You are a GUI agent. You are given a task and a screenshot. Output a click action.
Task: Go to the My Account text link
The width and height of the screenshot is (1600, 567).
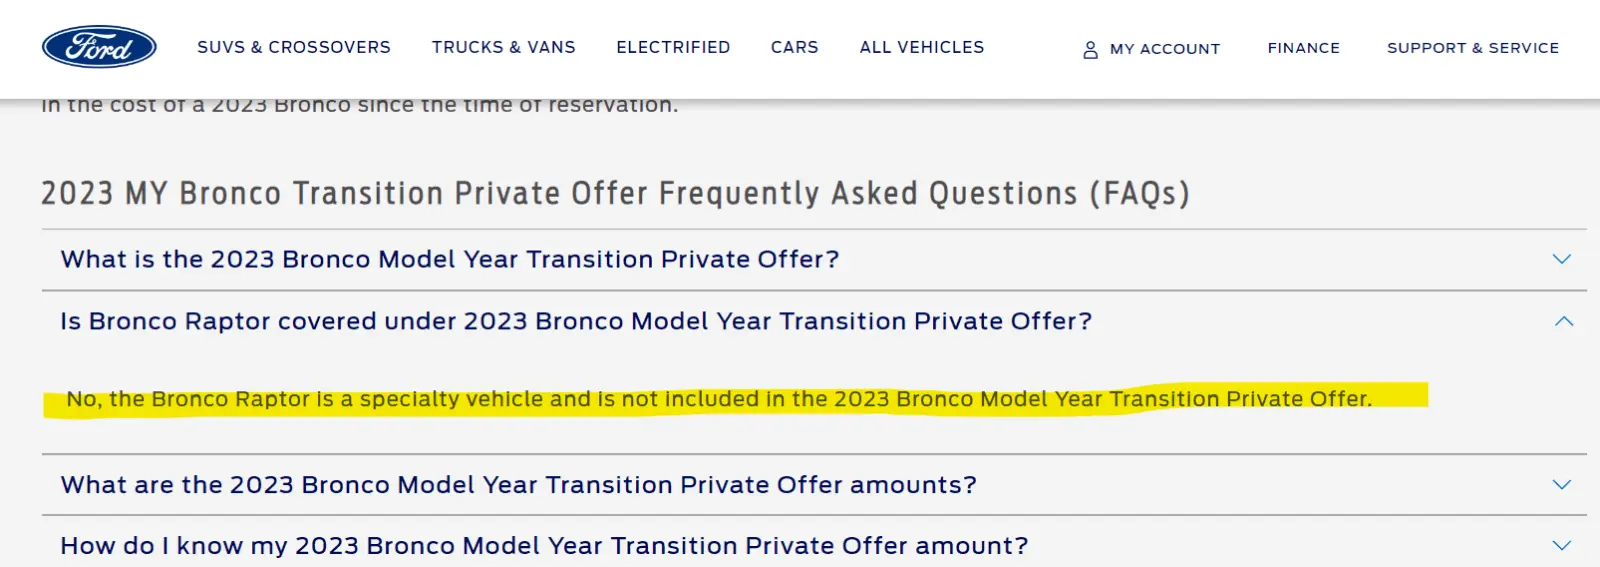(x=1165, y=49)
